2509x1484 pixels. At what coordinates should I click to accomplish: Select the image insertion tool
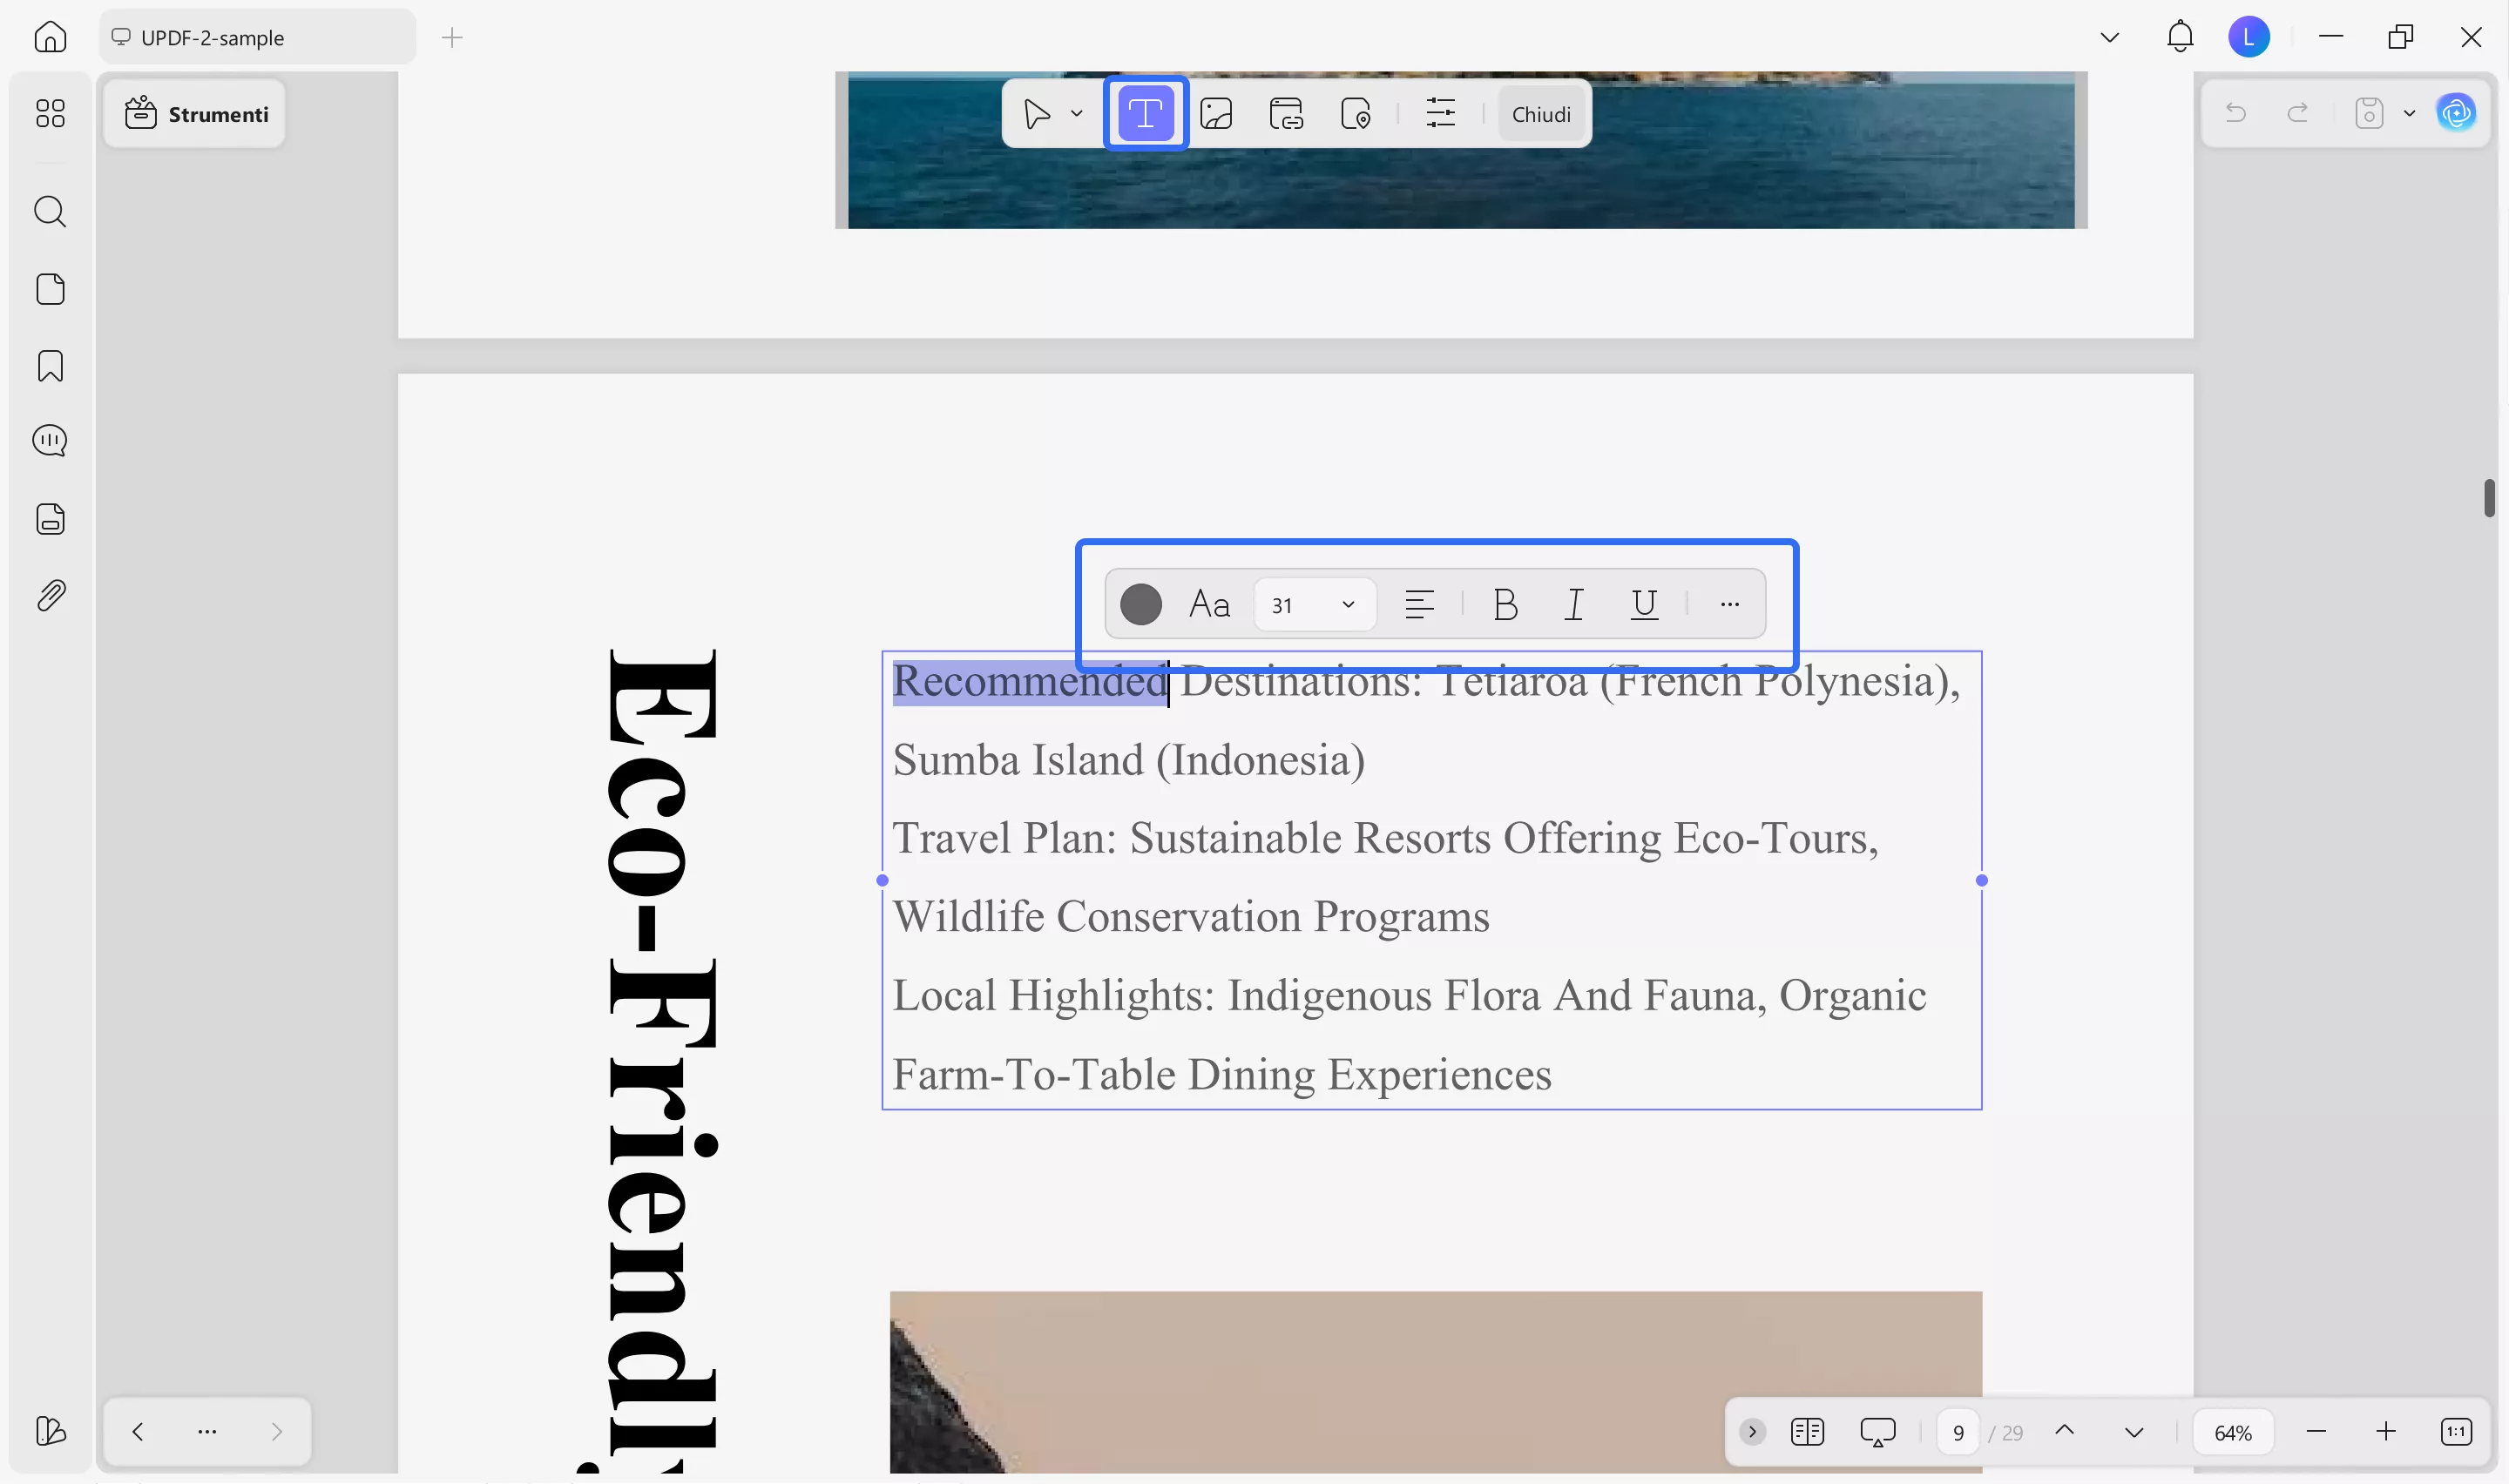click(x=1216, y=113)
